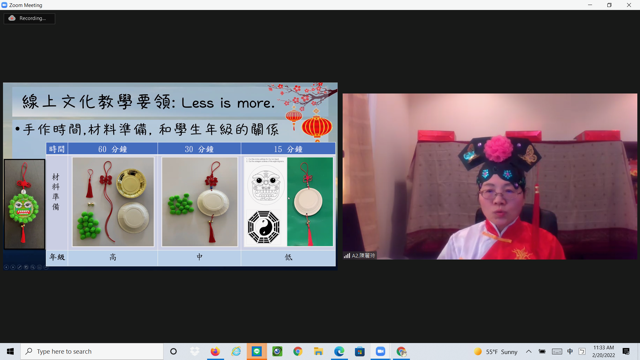Open Microsoft Edge from the taskbar
The image size is (640, 360).
[339, 351]
